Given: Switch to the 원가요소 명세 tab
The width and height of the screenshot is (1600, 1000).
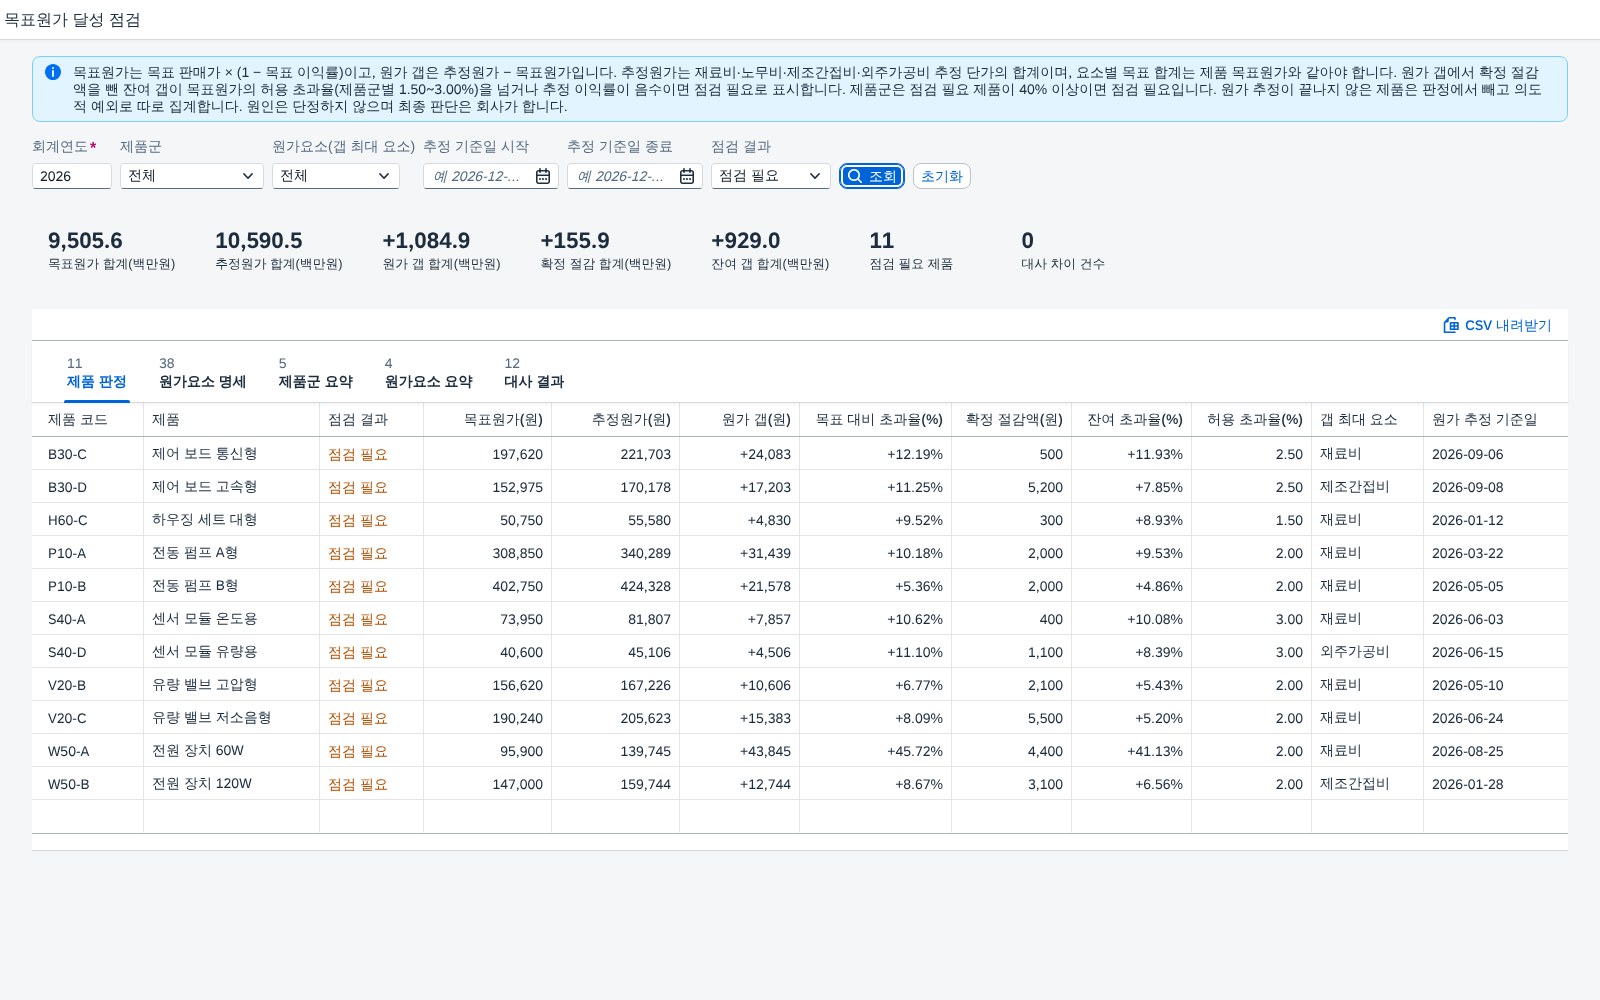Looking at the screenshot, I should [x=202, y=373].
